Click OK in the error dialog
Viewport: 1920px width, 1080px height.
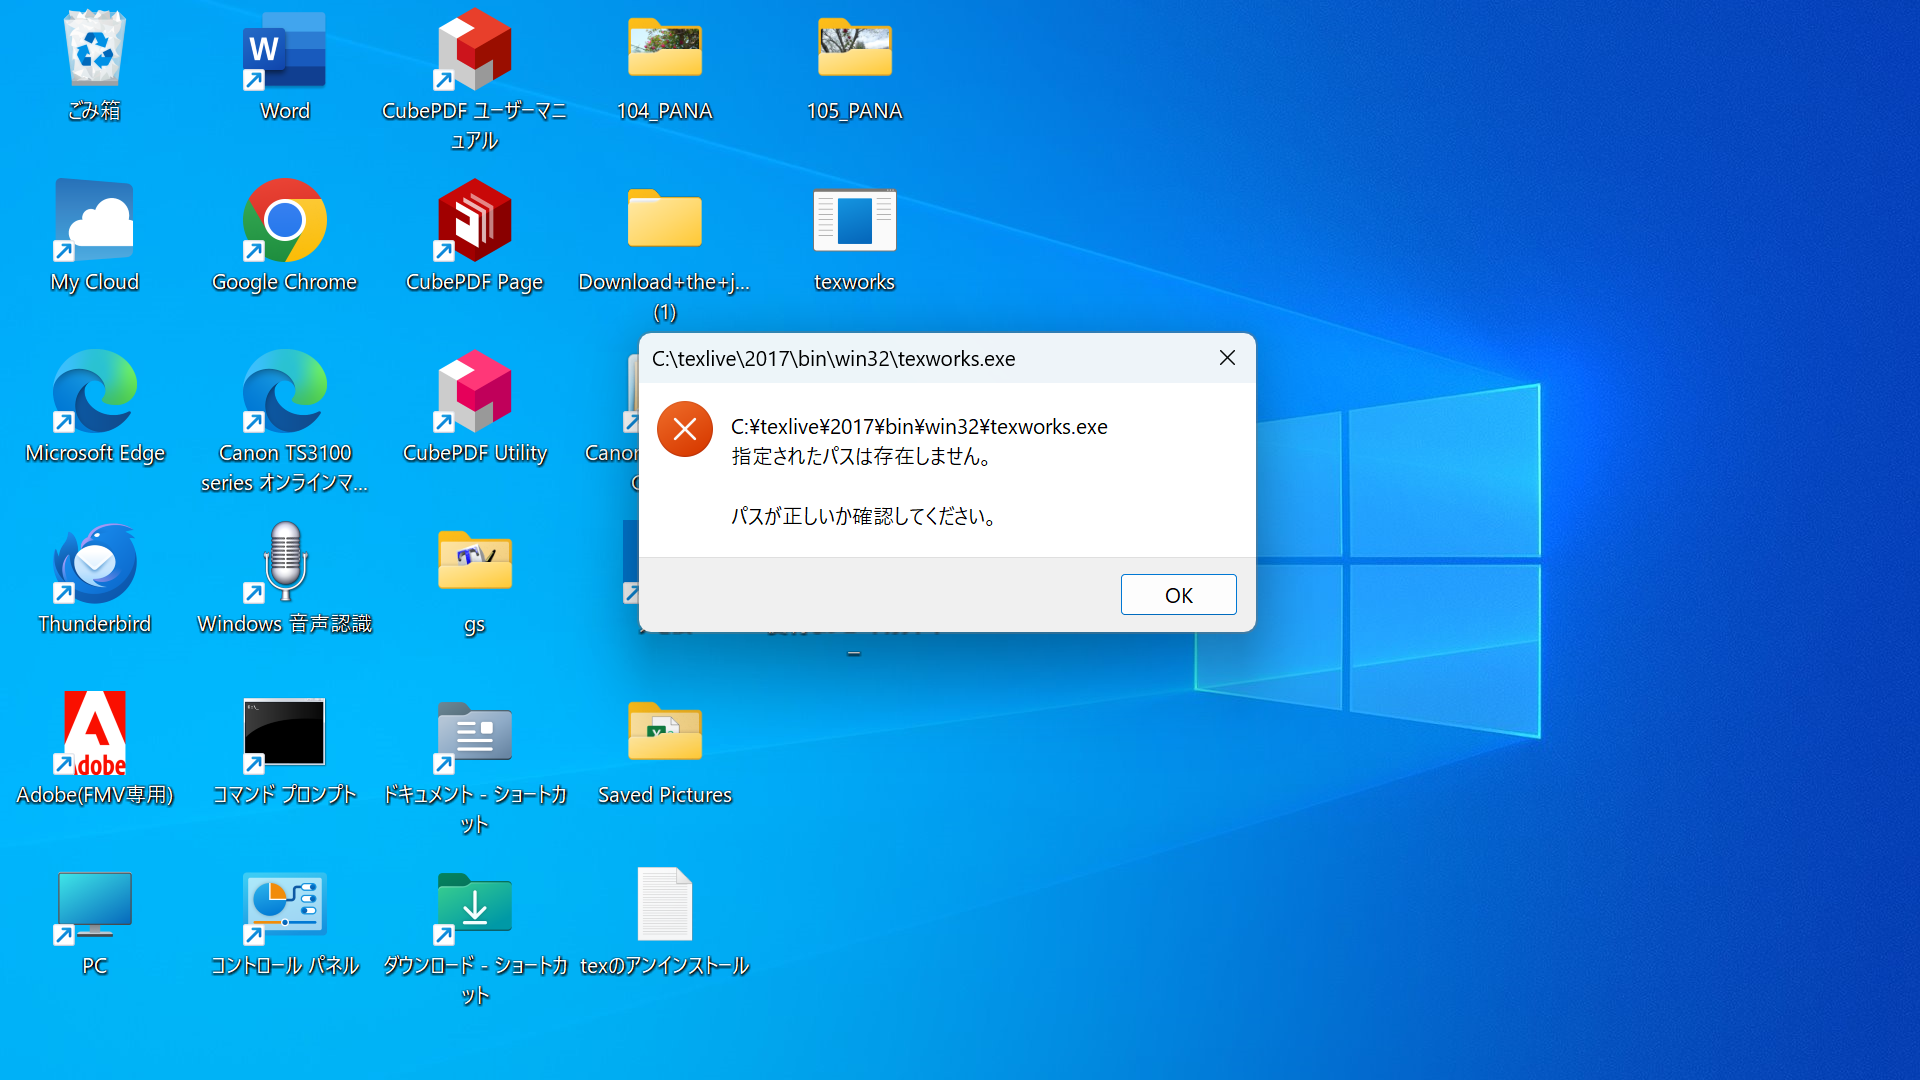1178,595
